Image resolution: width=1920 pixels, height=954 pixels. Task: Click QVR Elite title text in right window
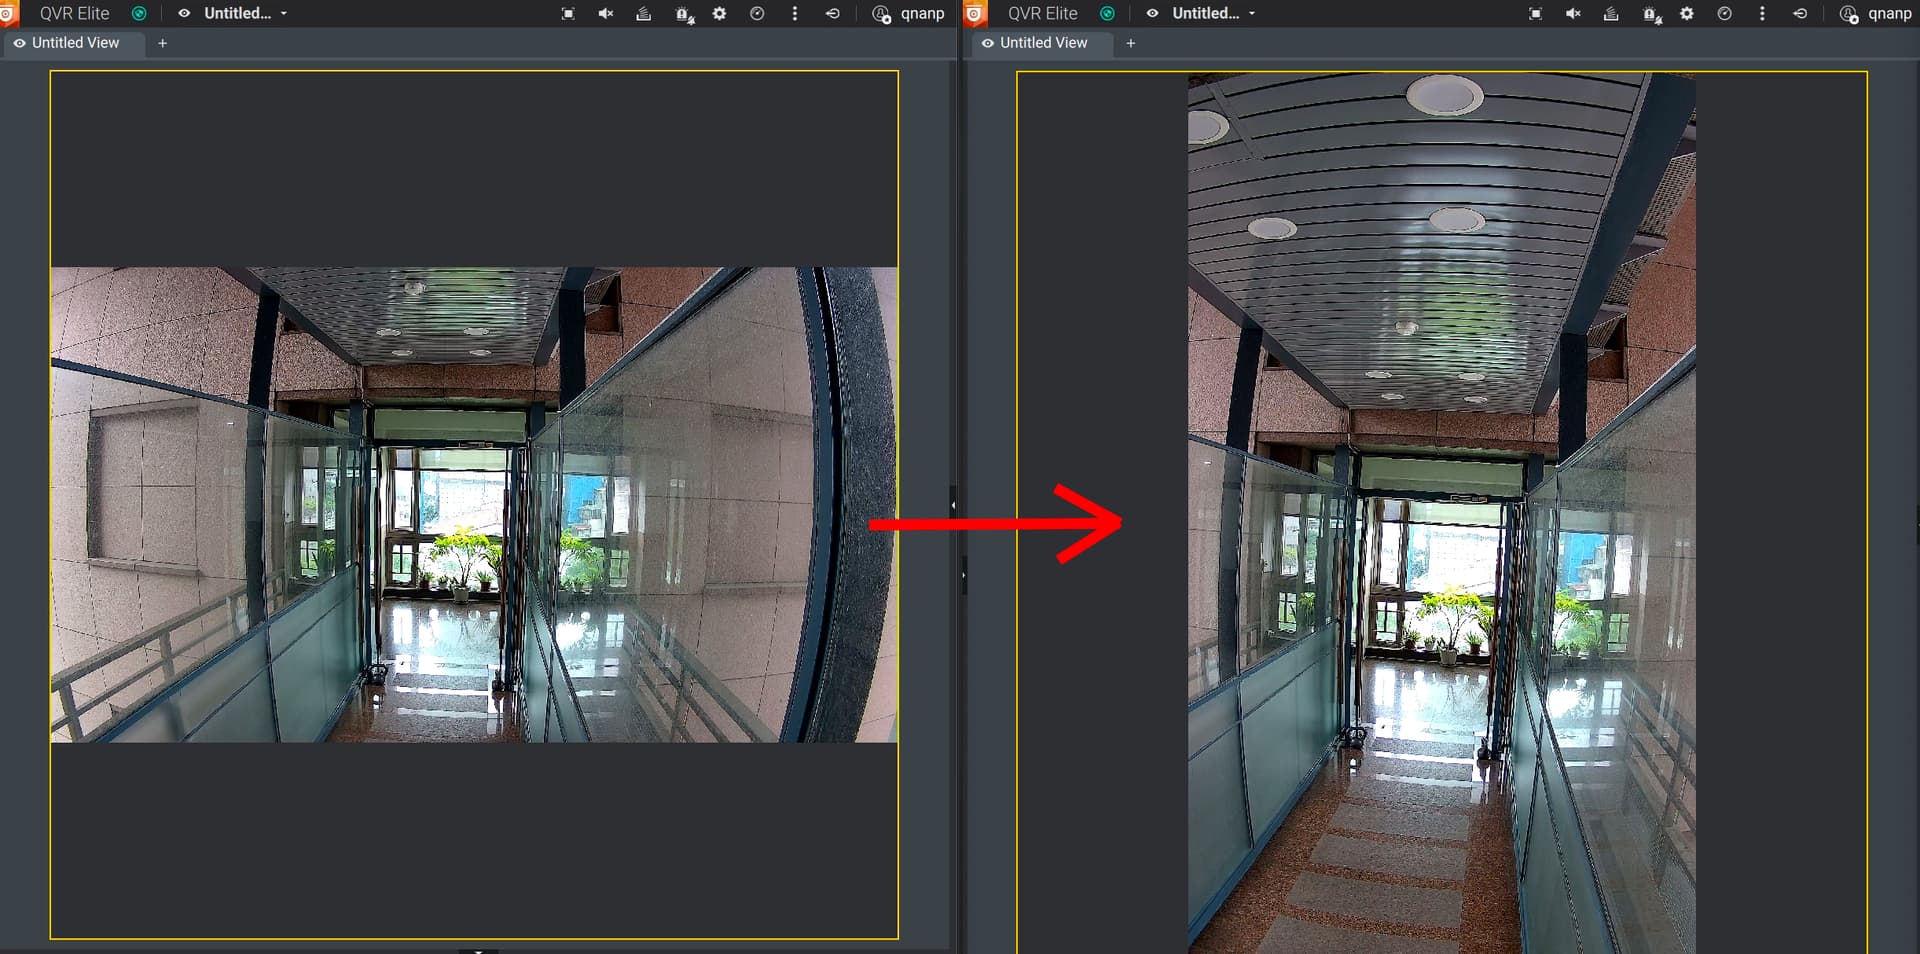pos(1043,14)
